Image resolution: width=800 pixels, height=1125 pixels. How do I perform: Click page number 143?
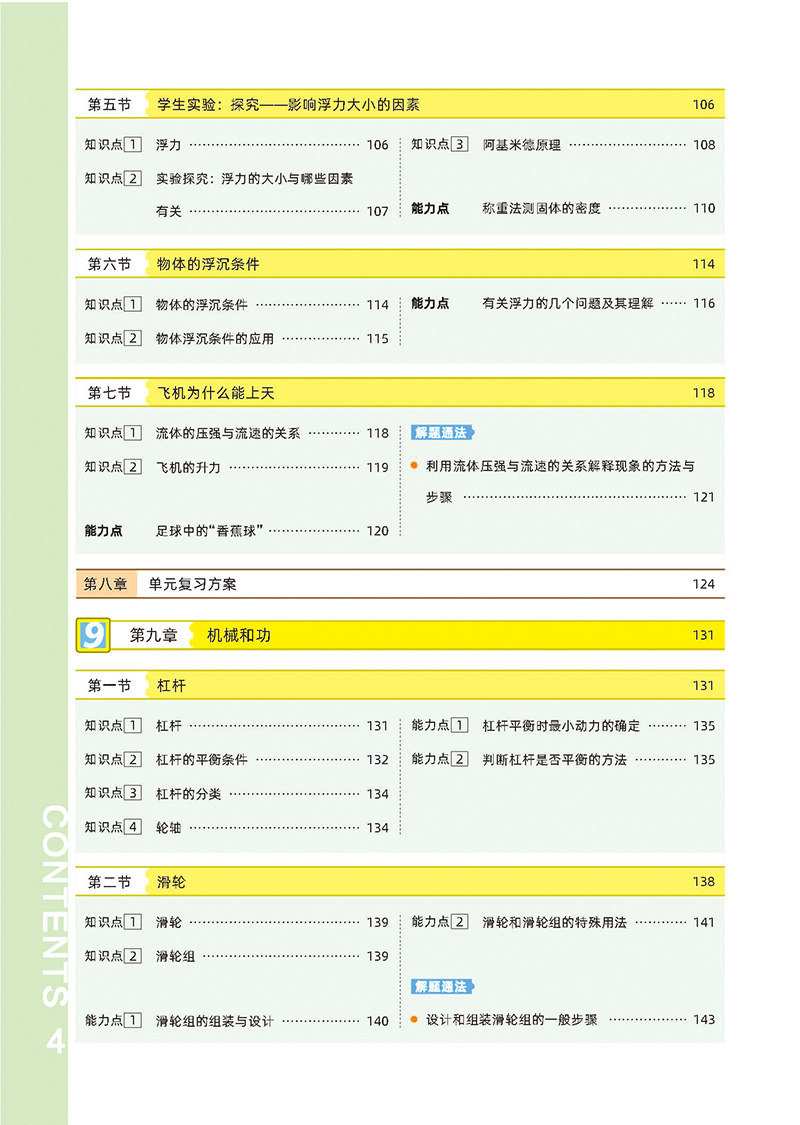pyautogui.click(x=704, y=1020)
